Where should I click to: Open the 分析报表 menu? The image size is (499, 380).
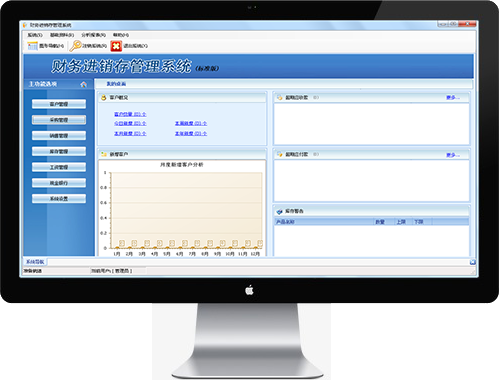tap(93, 35)
